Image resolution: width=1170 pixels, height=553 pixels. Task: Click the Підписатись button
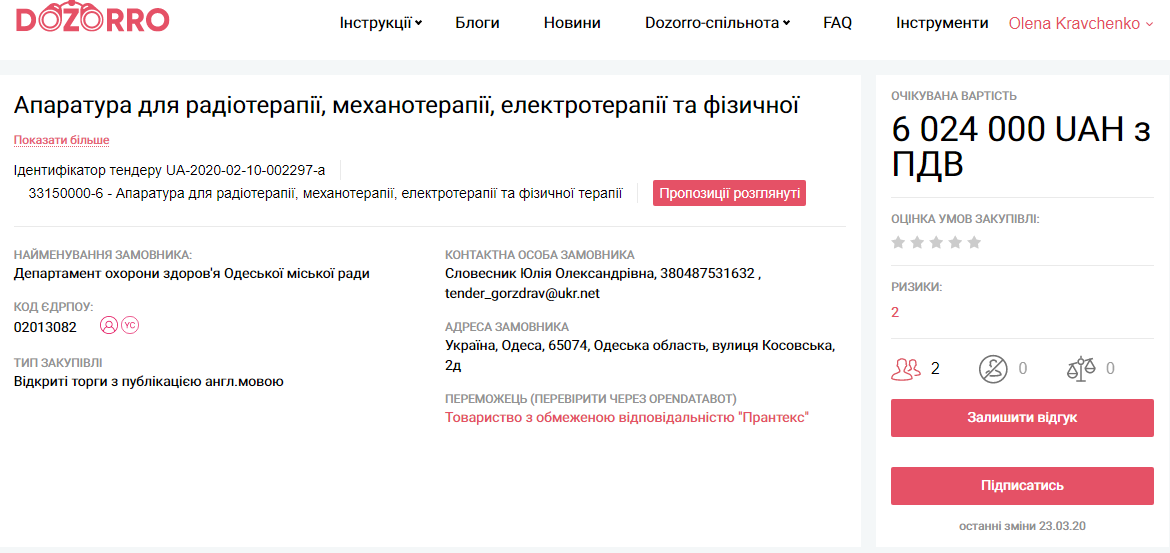pos(1022,486)
